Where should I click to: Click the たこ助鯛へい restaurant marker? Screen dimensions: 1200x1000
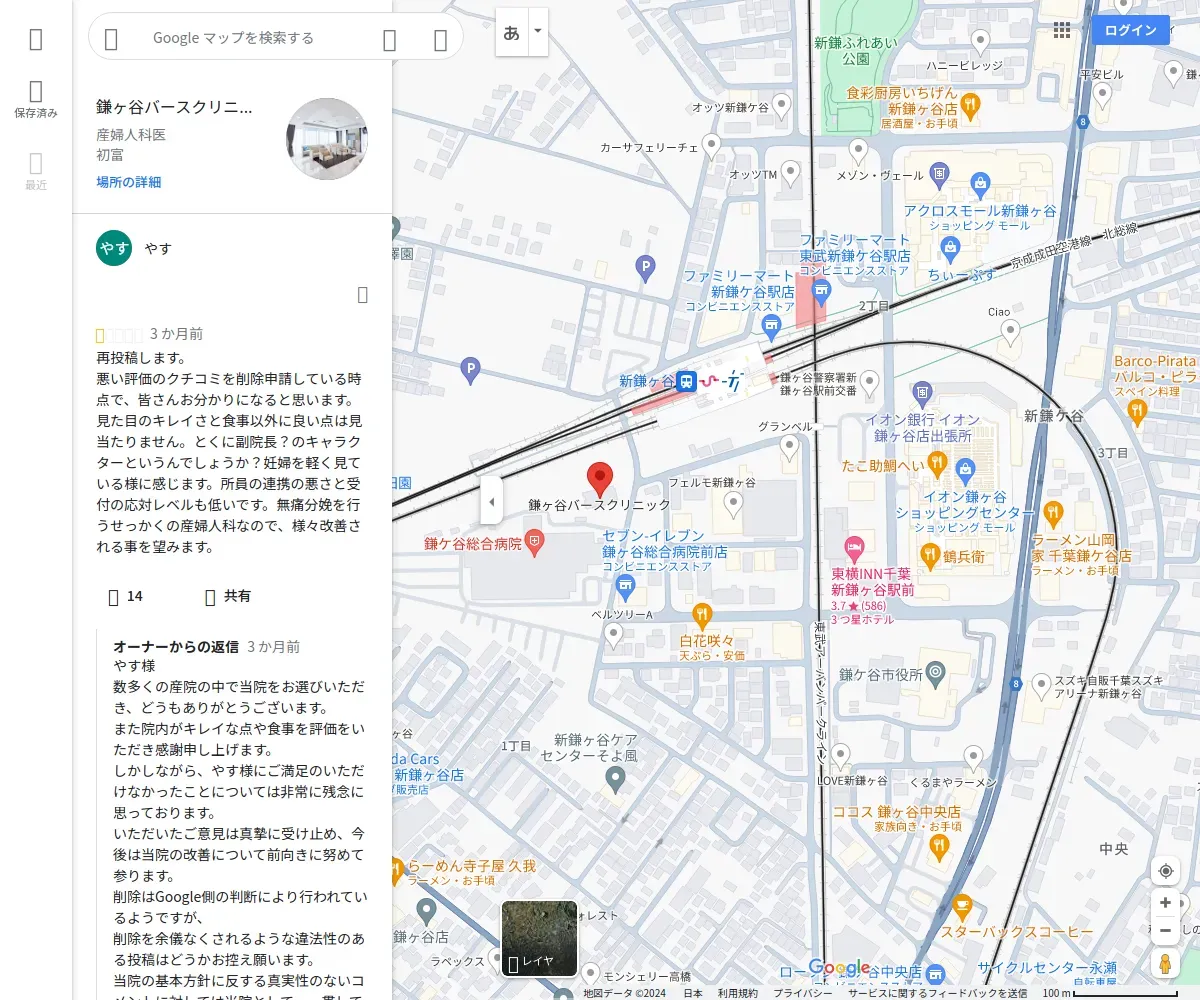click(937, 463)
